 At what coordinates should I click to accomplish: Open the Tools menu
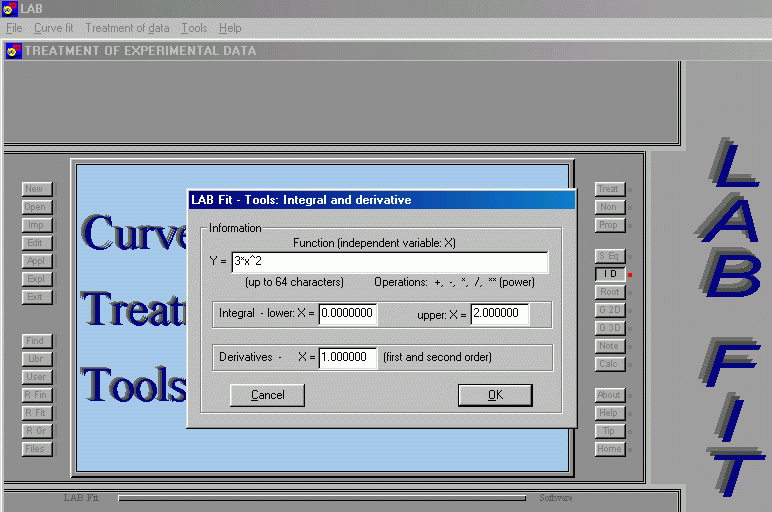pyautogui.click(x=194, y=28)
